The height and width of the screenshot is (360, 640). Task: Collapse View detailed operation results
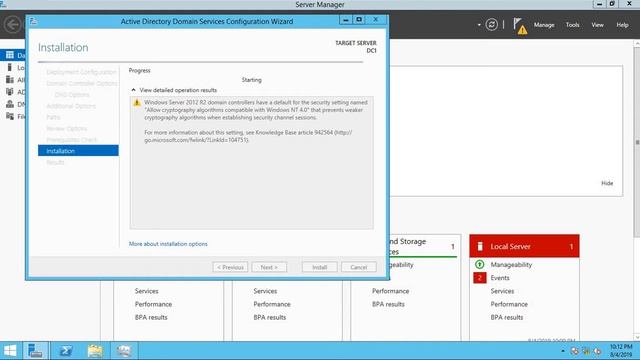(133, 90)
